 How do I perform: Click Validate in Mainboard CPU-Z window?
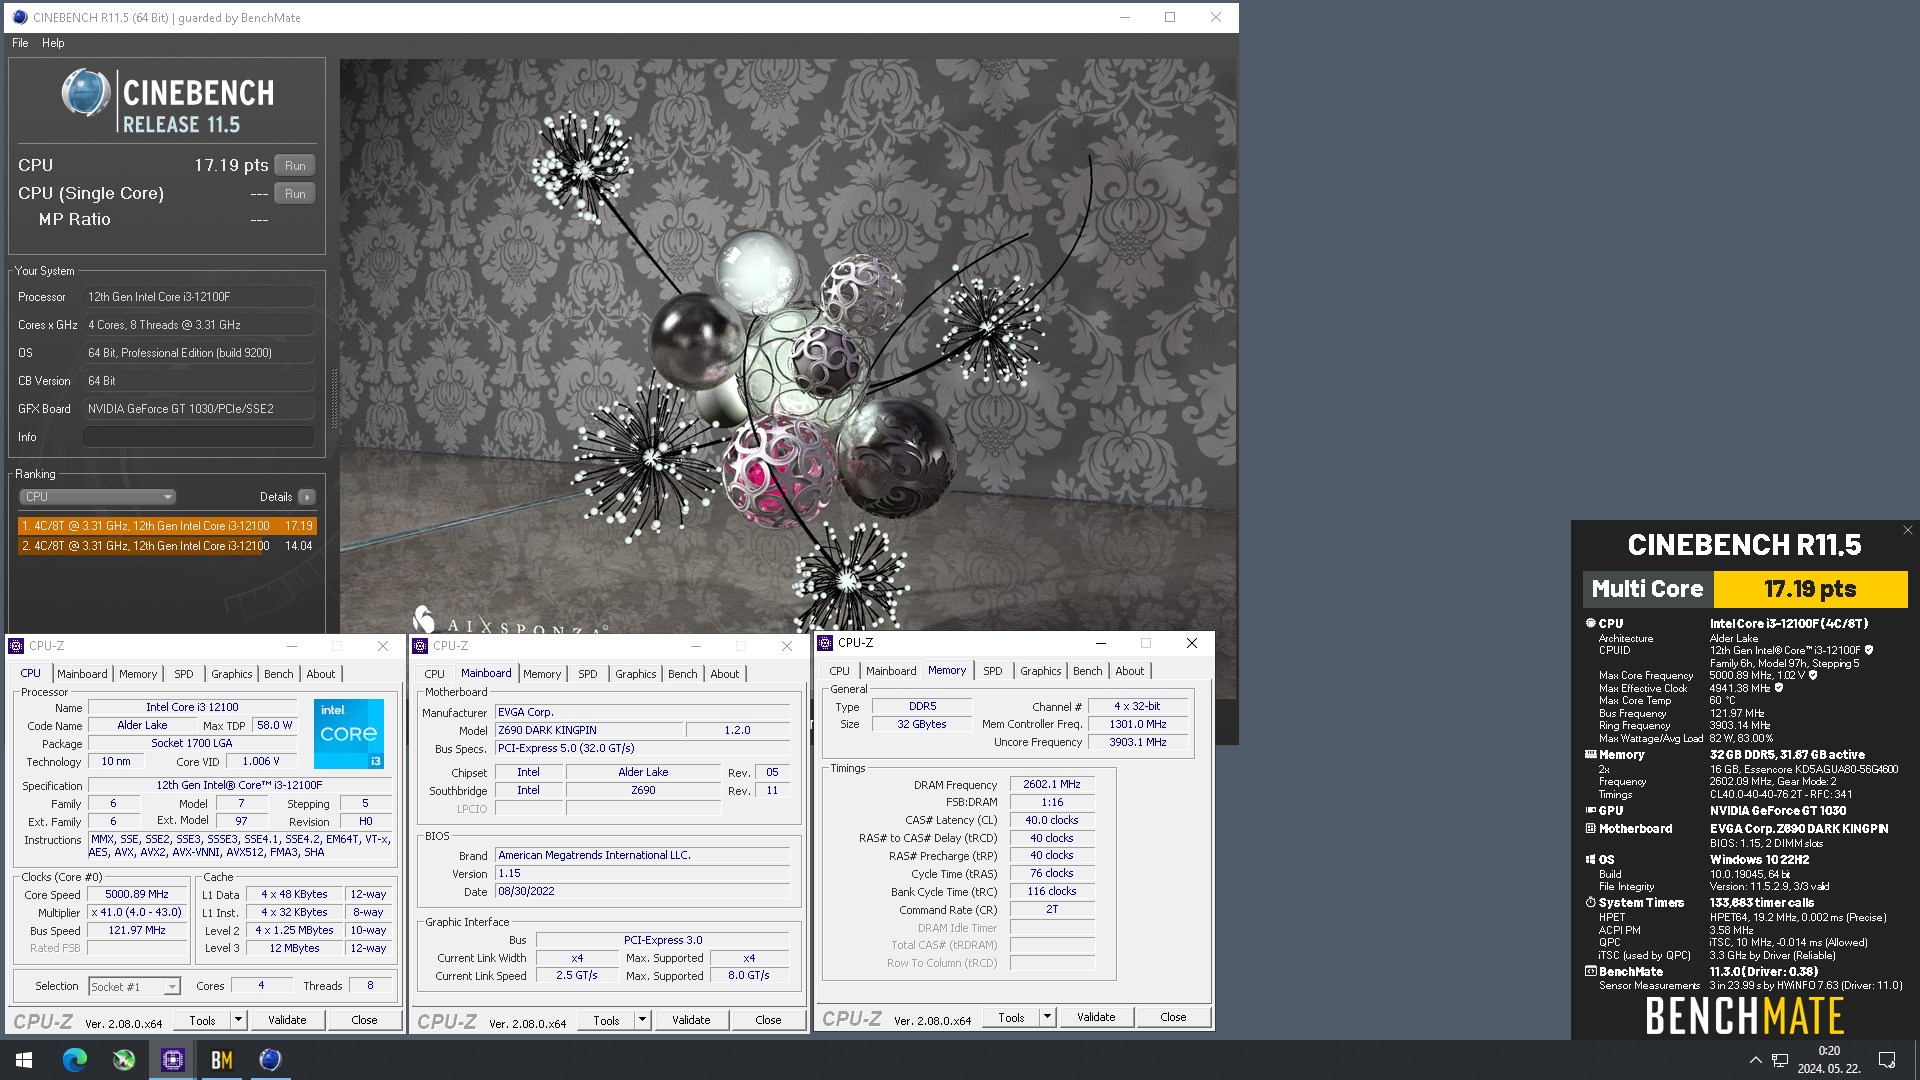(x=691, y=1020)
